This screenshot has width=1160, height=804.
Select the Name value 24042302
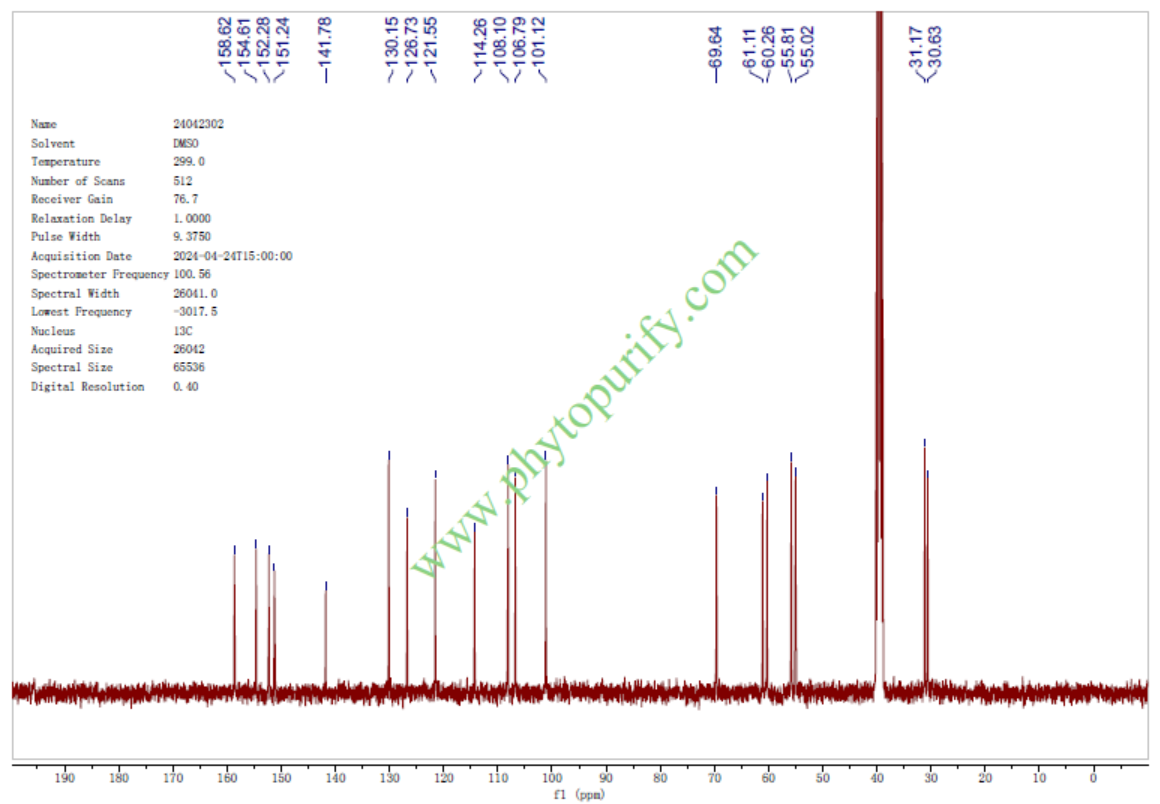(198, 124)
